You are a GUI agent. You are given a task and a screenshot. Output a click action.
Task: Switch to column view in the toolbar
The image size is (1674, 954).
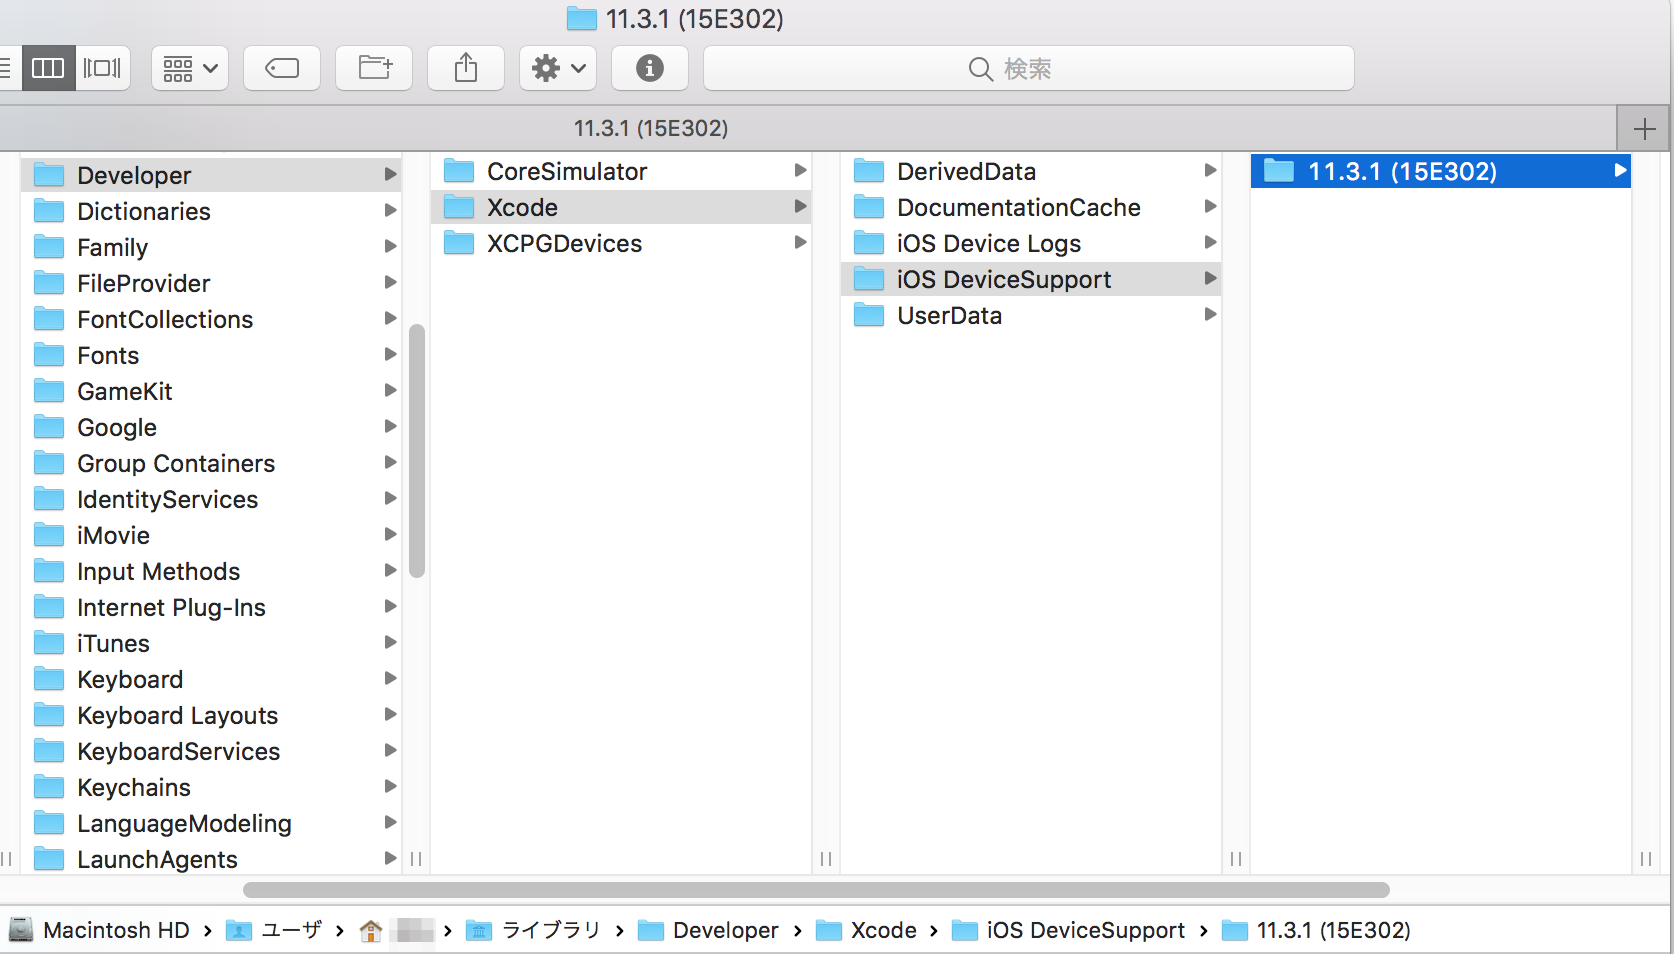pos(47,68)
